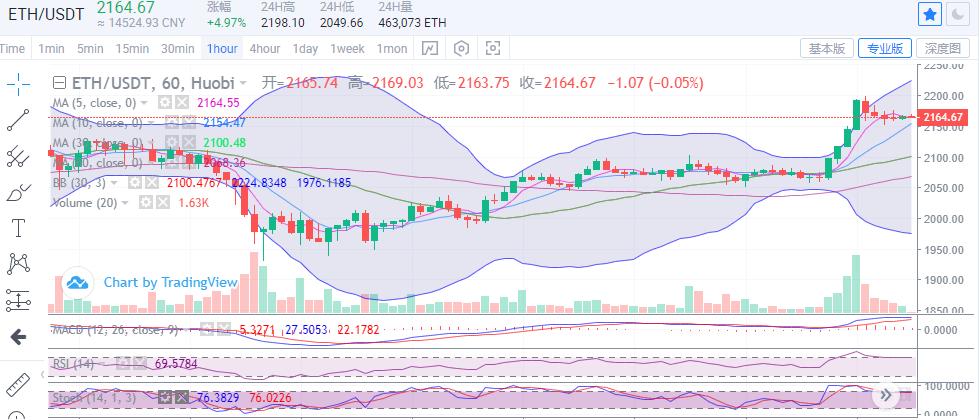This screenshot has width=979, height=419.
Task: Collapse the ETH/USDT legend box
Action: 59,82
